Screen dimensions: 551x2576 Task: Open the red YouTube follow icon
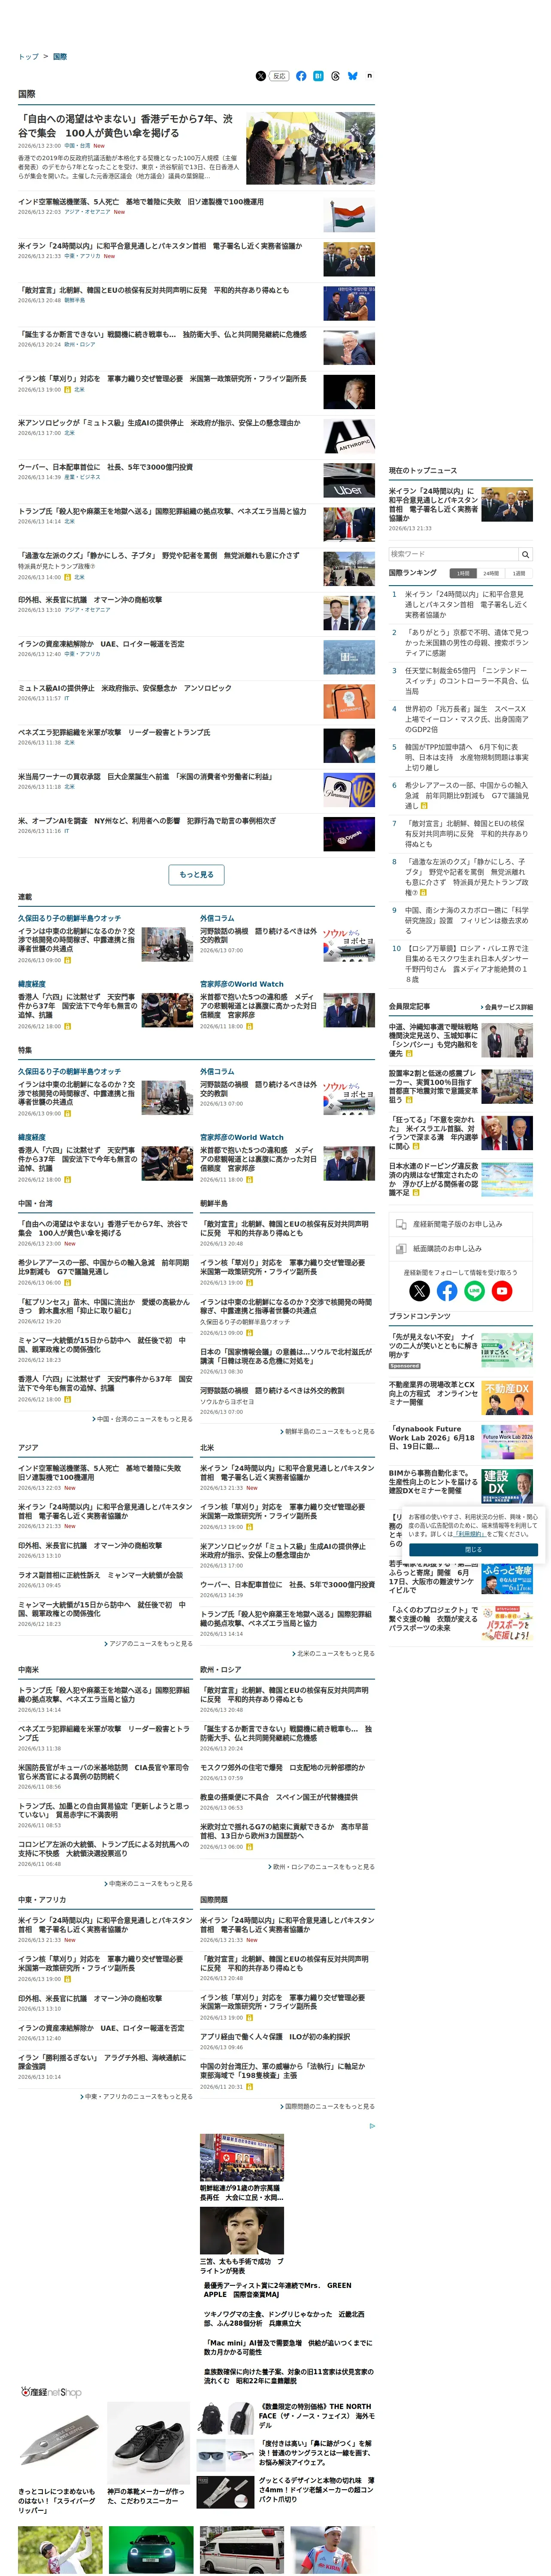point(502,1291)
